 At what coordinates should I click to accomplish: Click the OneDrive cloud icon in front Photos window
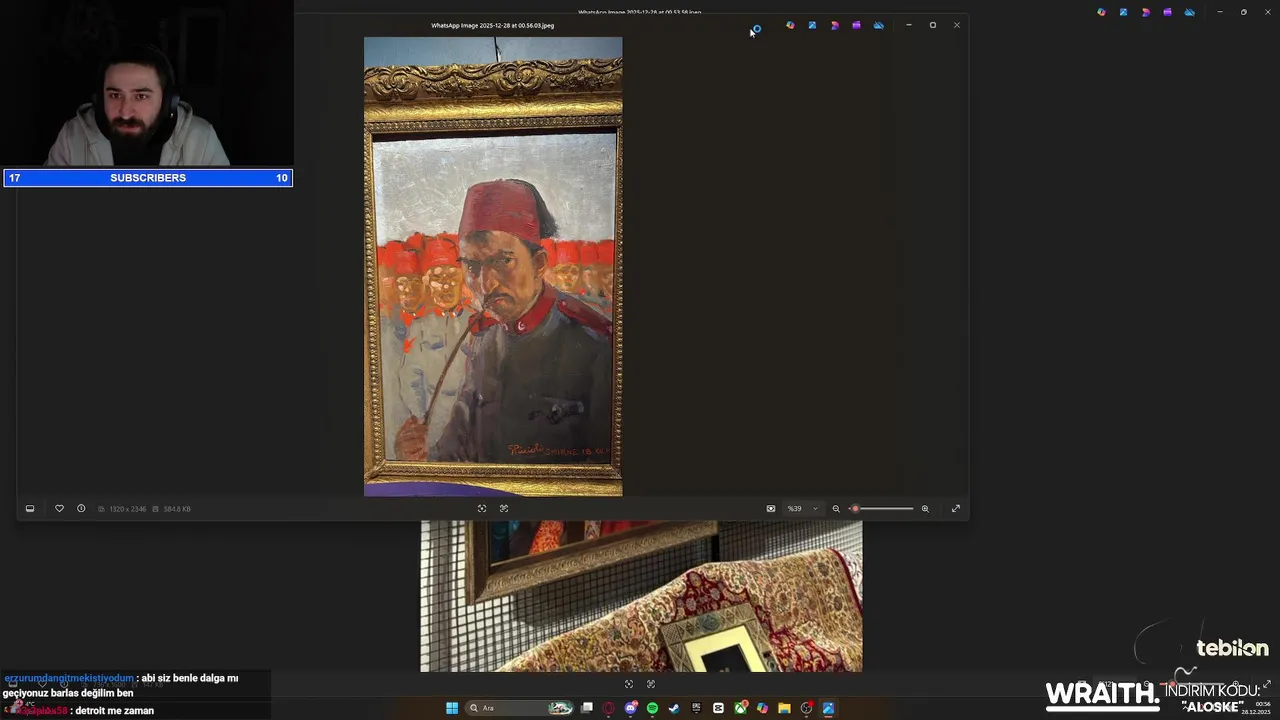[x=878, y=25]
